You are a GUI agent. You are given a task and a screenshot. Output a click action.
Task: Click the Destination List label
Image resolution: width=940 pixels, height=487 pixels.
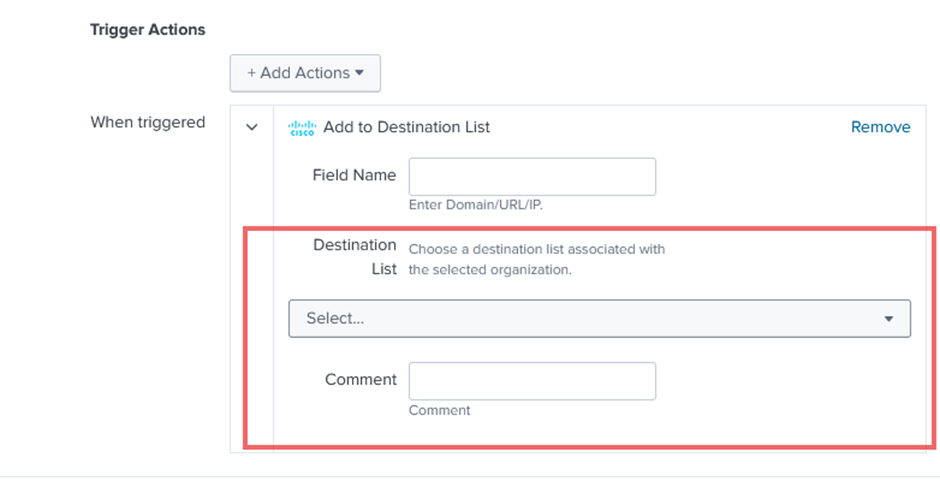355,256
